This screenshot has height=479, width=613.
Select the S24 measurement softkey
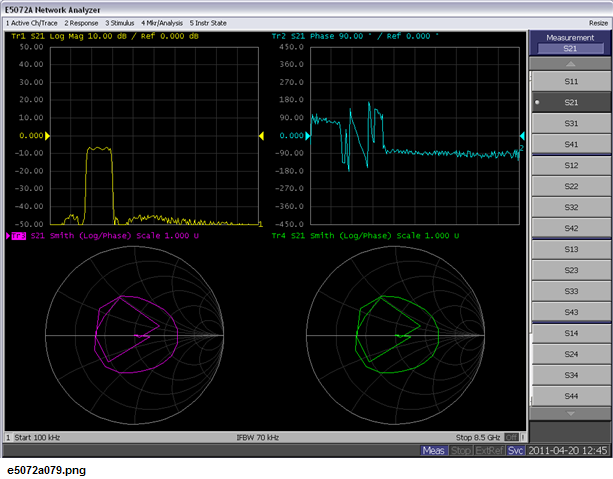point(571,354)
